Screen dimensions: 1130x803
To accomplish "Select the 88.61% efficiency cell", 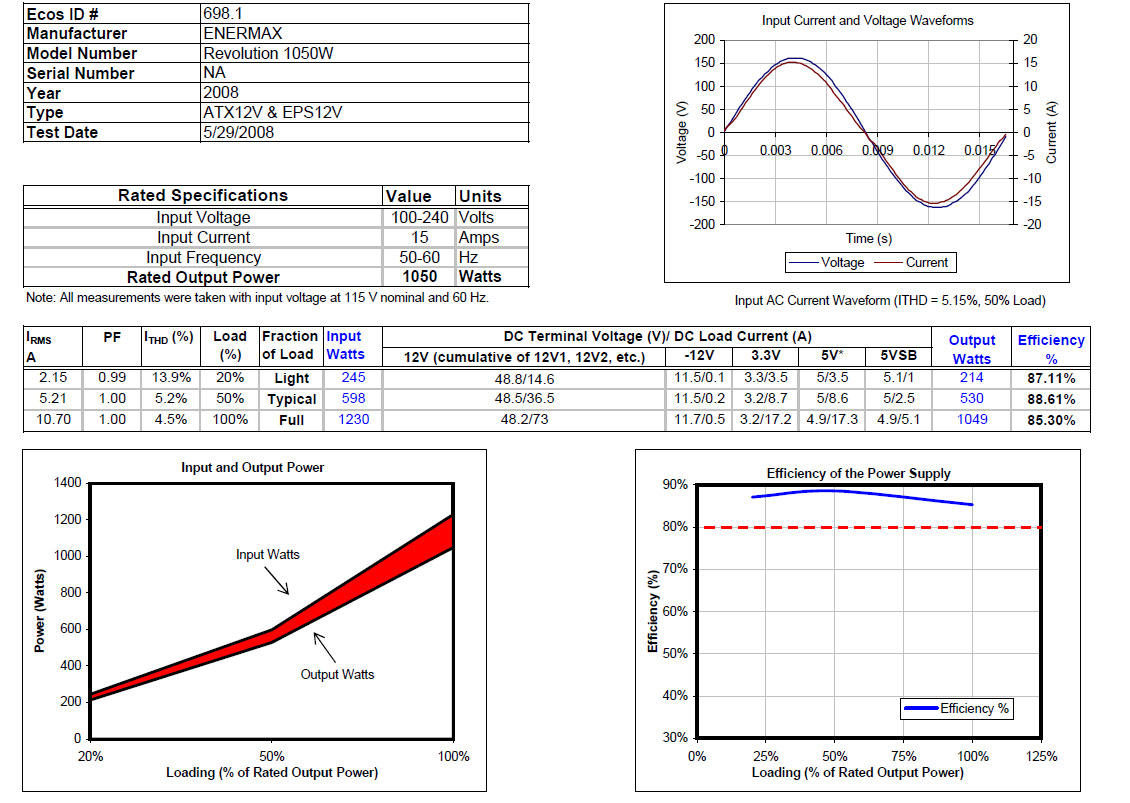I will (1050, 399).
